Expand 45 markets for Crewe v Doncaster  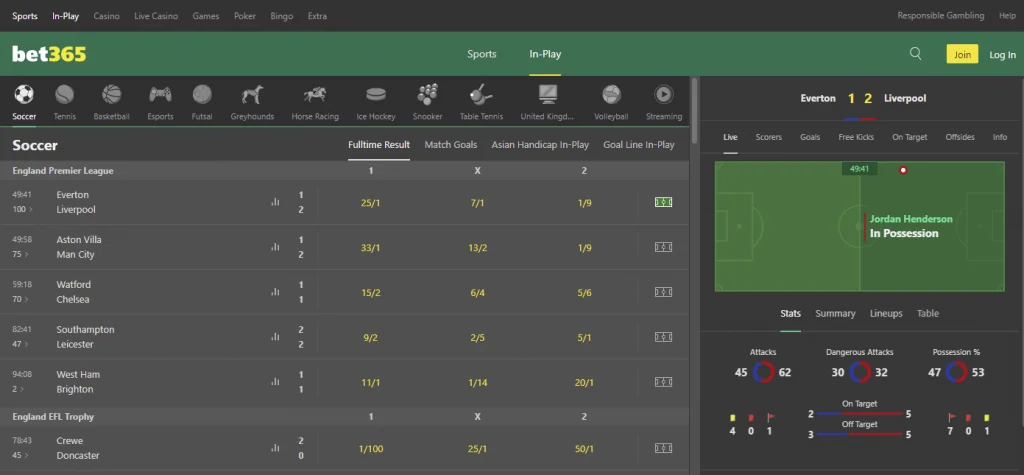[x=20, y=455]
